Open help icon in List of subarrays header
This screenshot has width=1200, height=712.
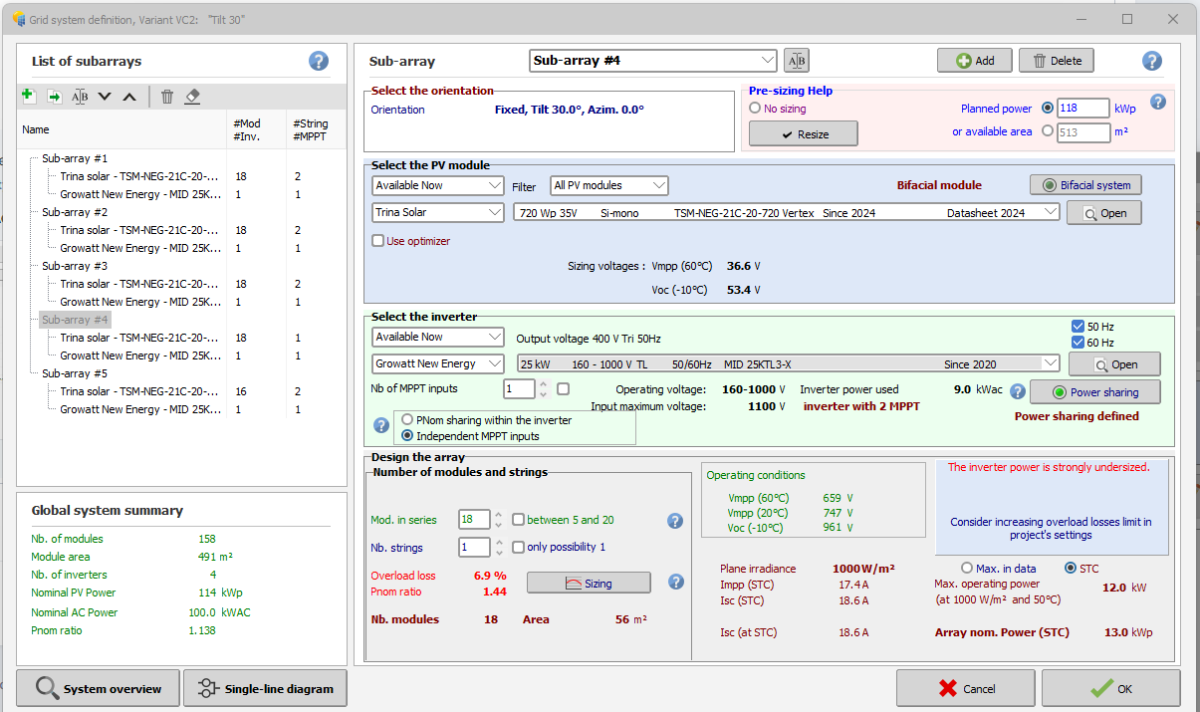pos(319,61)
